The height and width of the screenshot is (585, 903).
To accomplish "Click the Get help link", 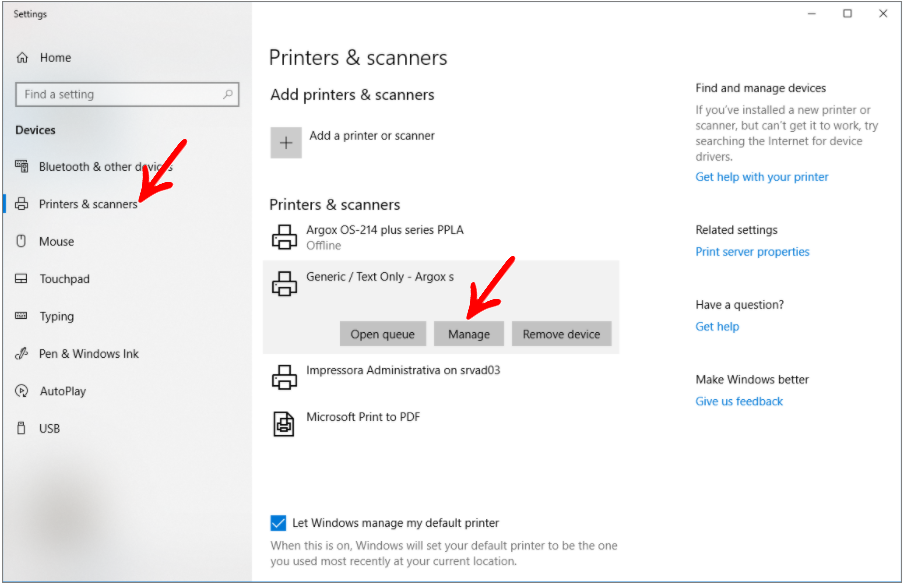I will (717, 326).
